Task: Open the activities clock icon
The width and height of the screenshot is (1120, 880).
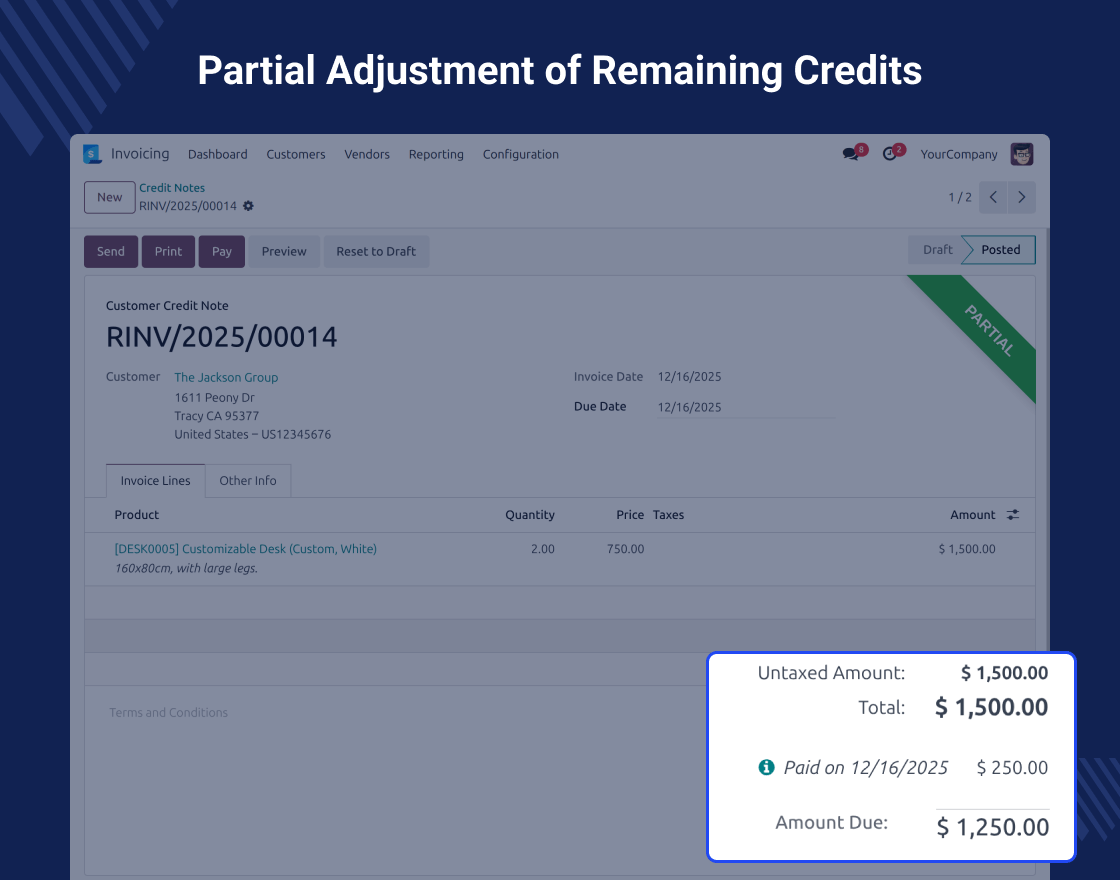Action: pos(889,154)
